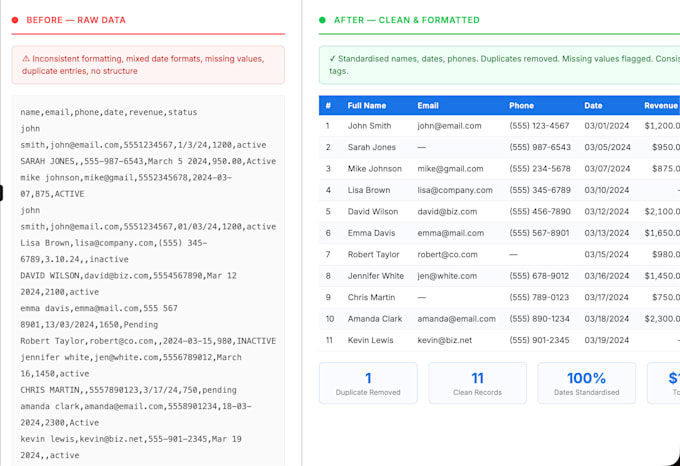Select the Lisa Brown name cell
Screen dimensions: 680x466
point(369,190)
